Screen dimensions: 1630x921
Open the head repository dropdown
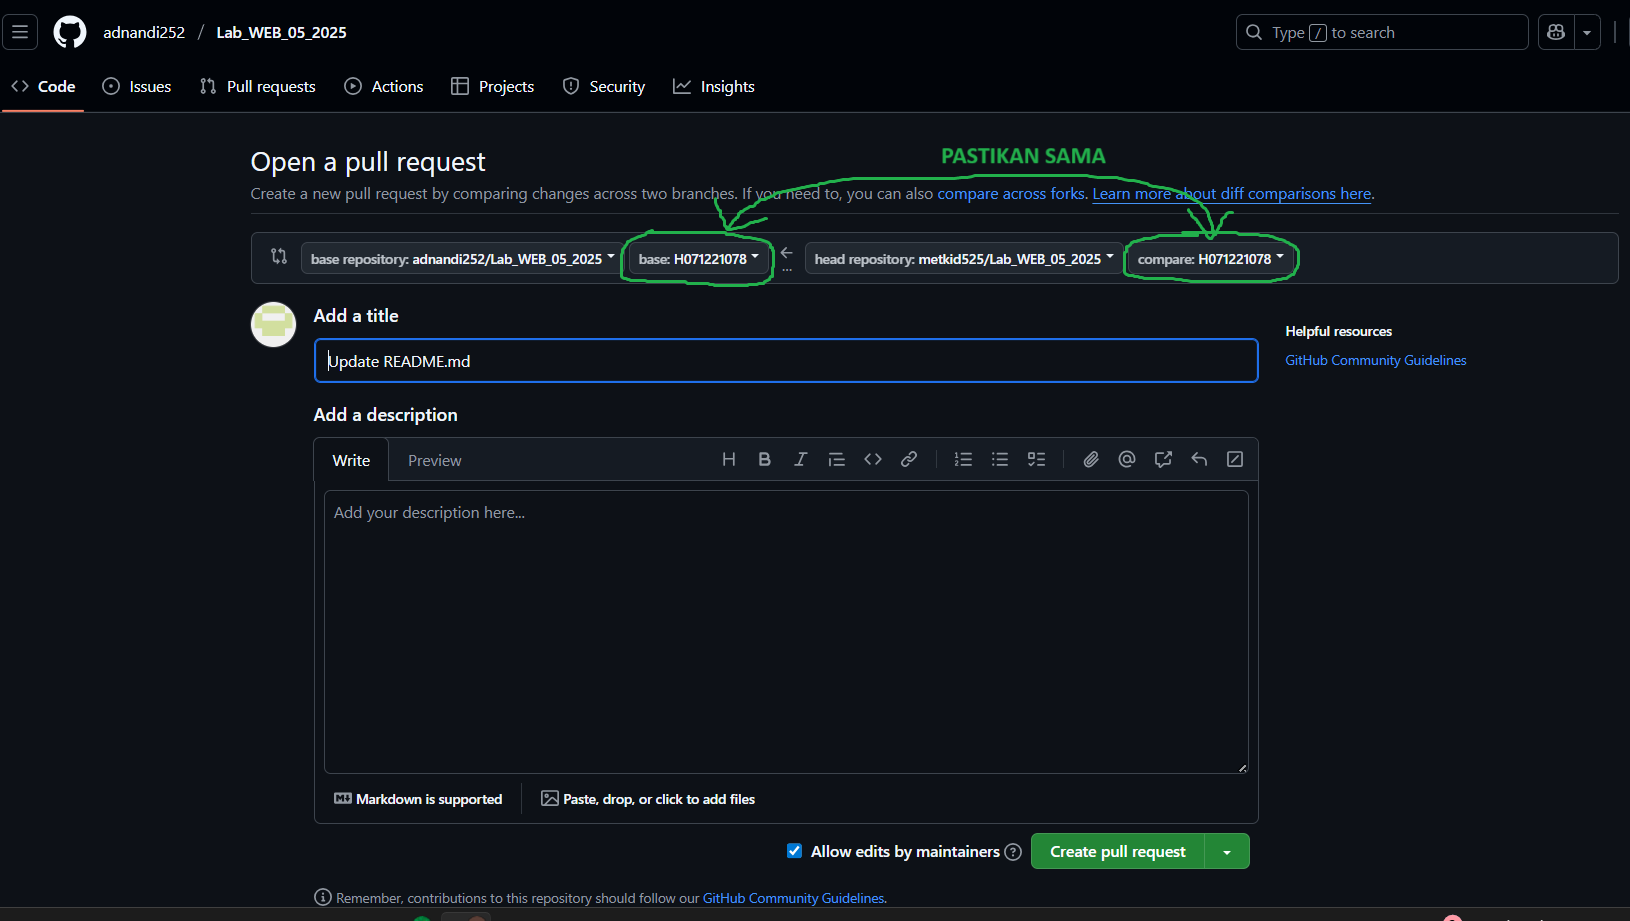pyautogui.click(x=964, y=259)
